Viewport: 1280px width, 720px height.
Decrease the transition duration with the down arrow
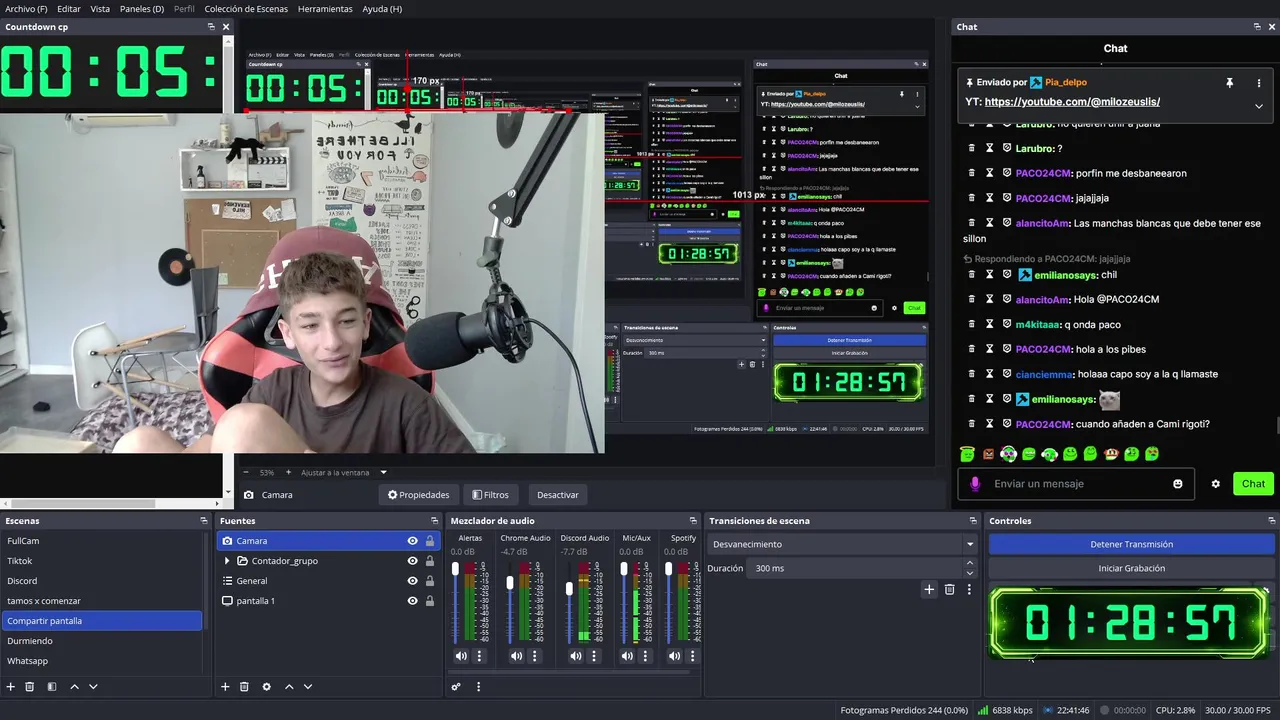click(x=969, y=573)
